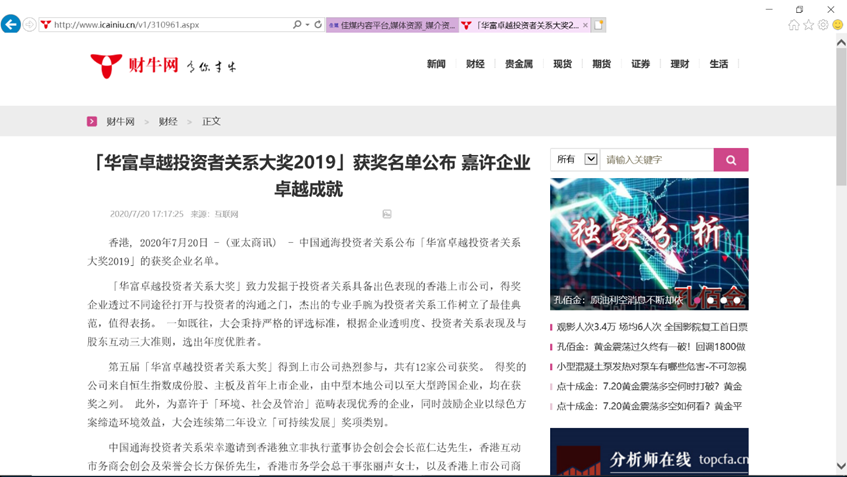Click the 财牛网 bull logo

[x=106, y=66]
